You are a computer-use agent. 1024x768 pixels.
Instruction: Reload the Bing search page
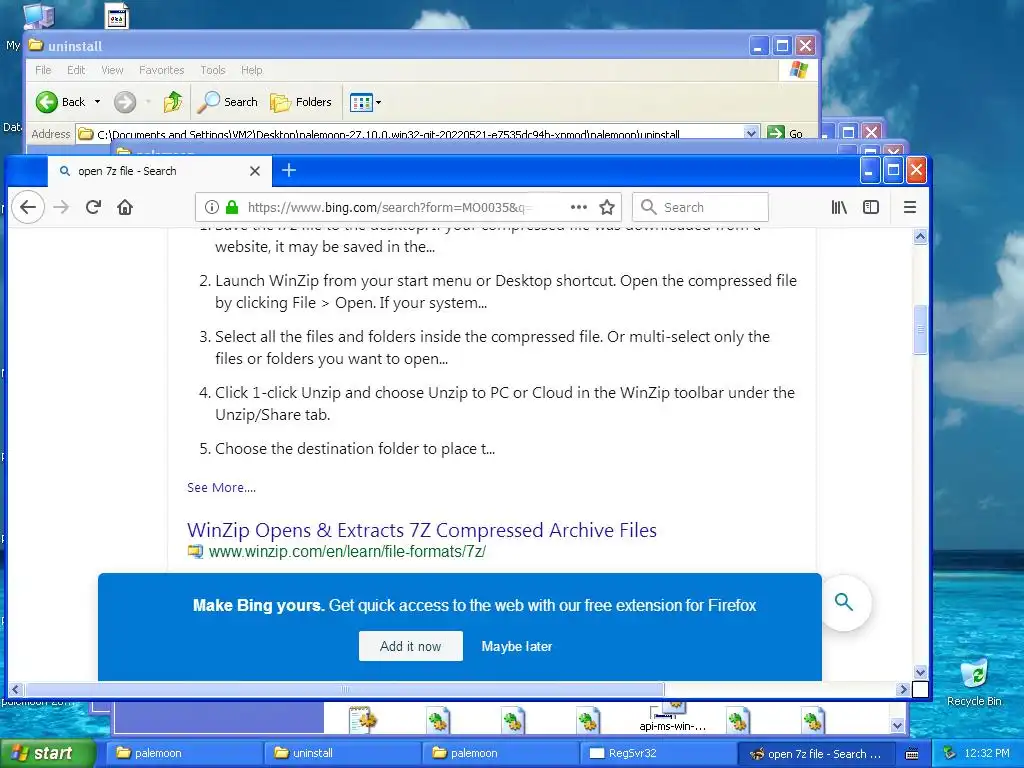tap(93, 208)
